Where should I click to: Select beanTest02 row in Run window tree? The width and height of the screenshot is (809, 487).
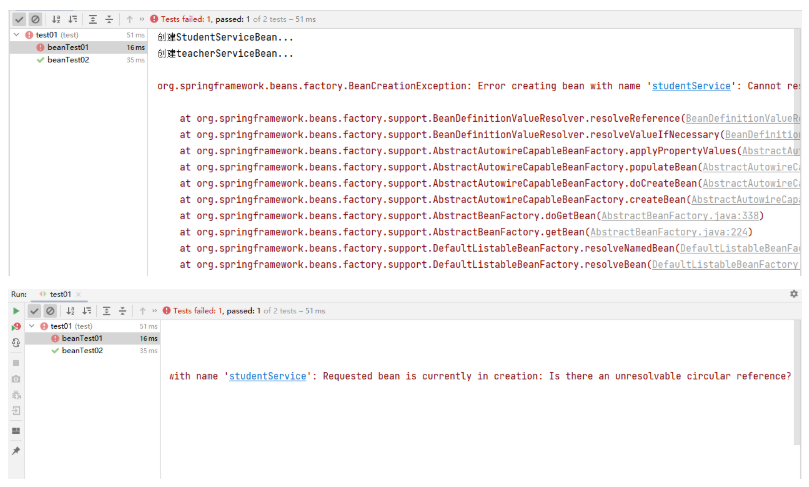click(x=92, y=350)
